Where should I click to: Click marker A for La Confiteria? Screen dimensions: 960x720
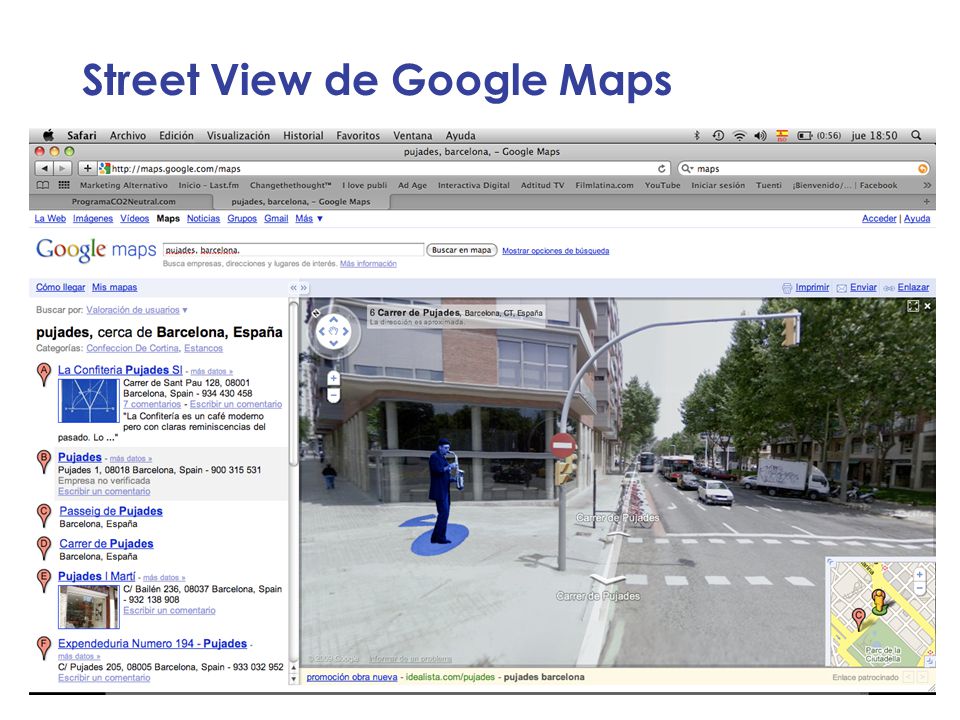click(43, 374)
